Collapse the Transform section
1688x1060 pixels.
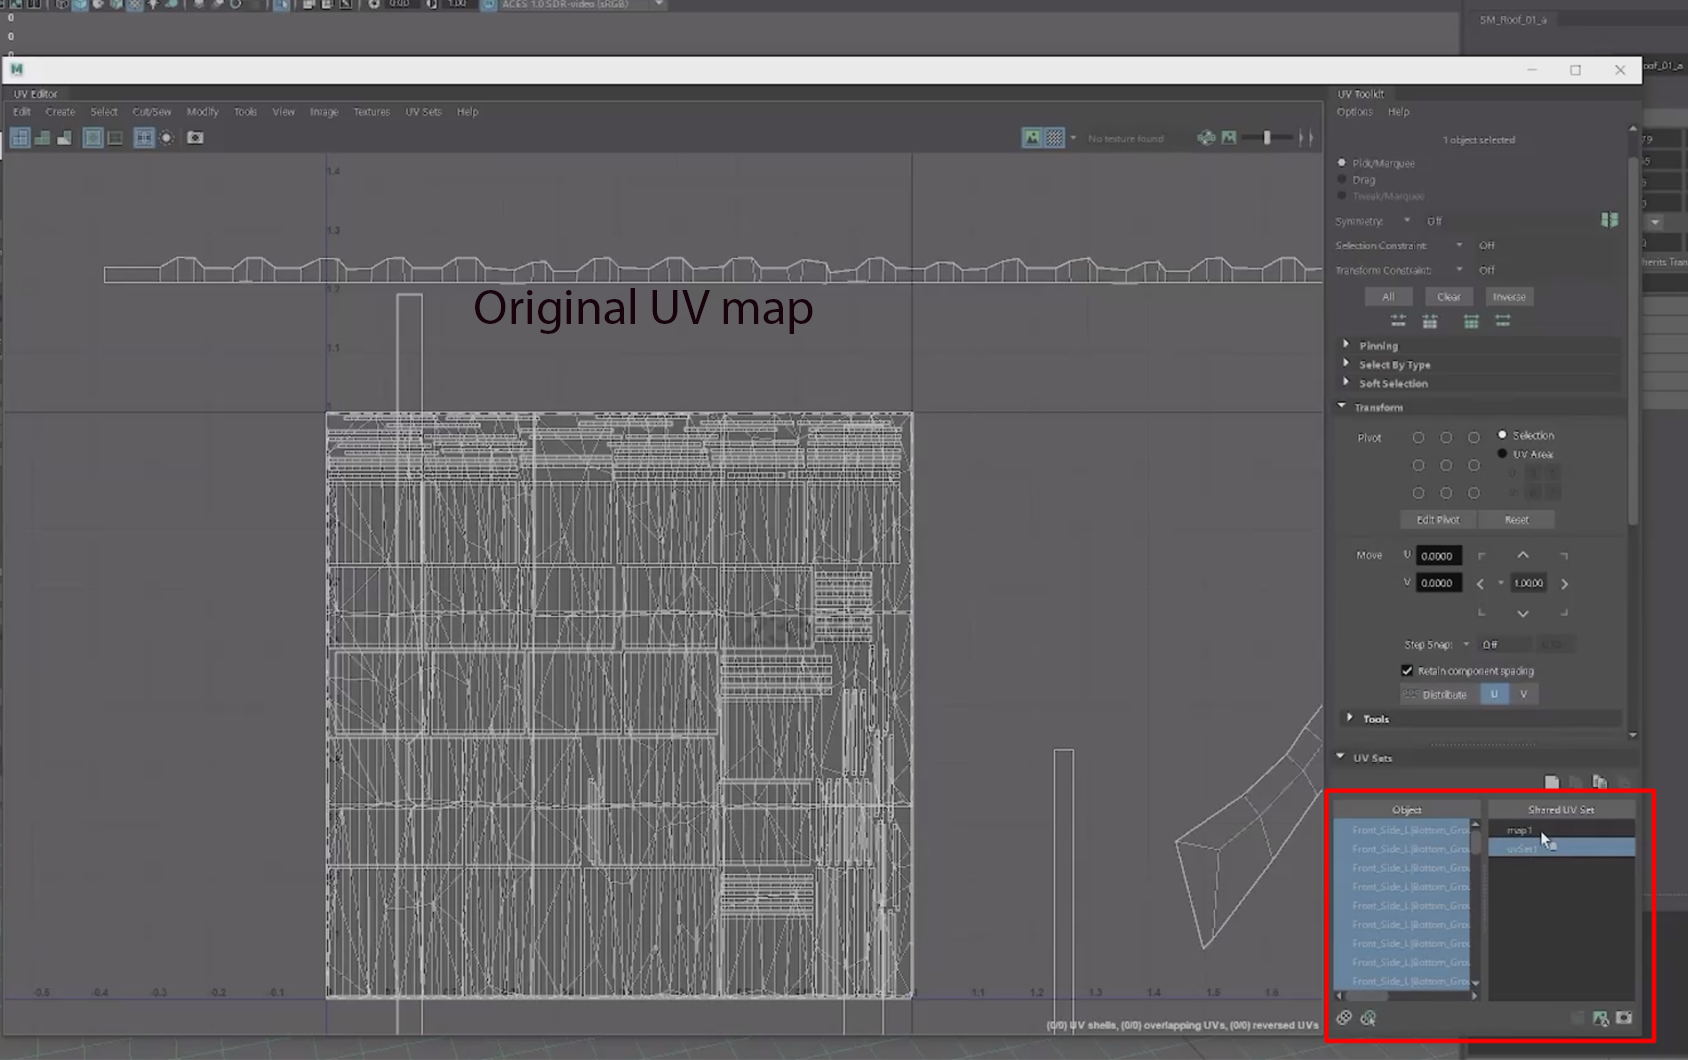pos(1342,407)
